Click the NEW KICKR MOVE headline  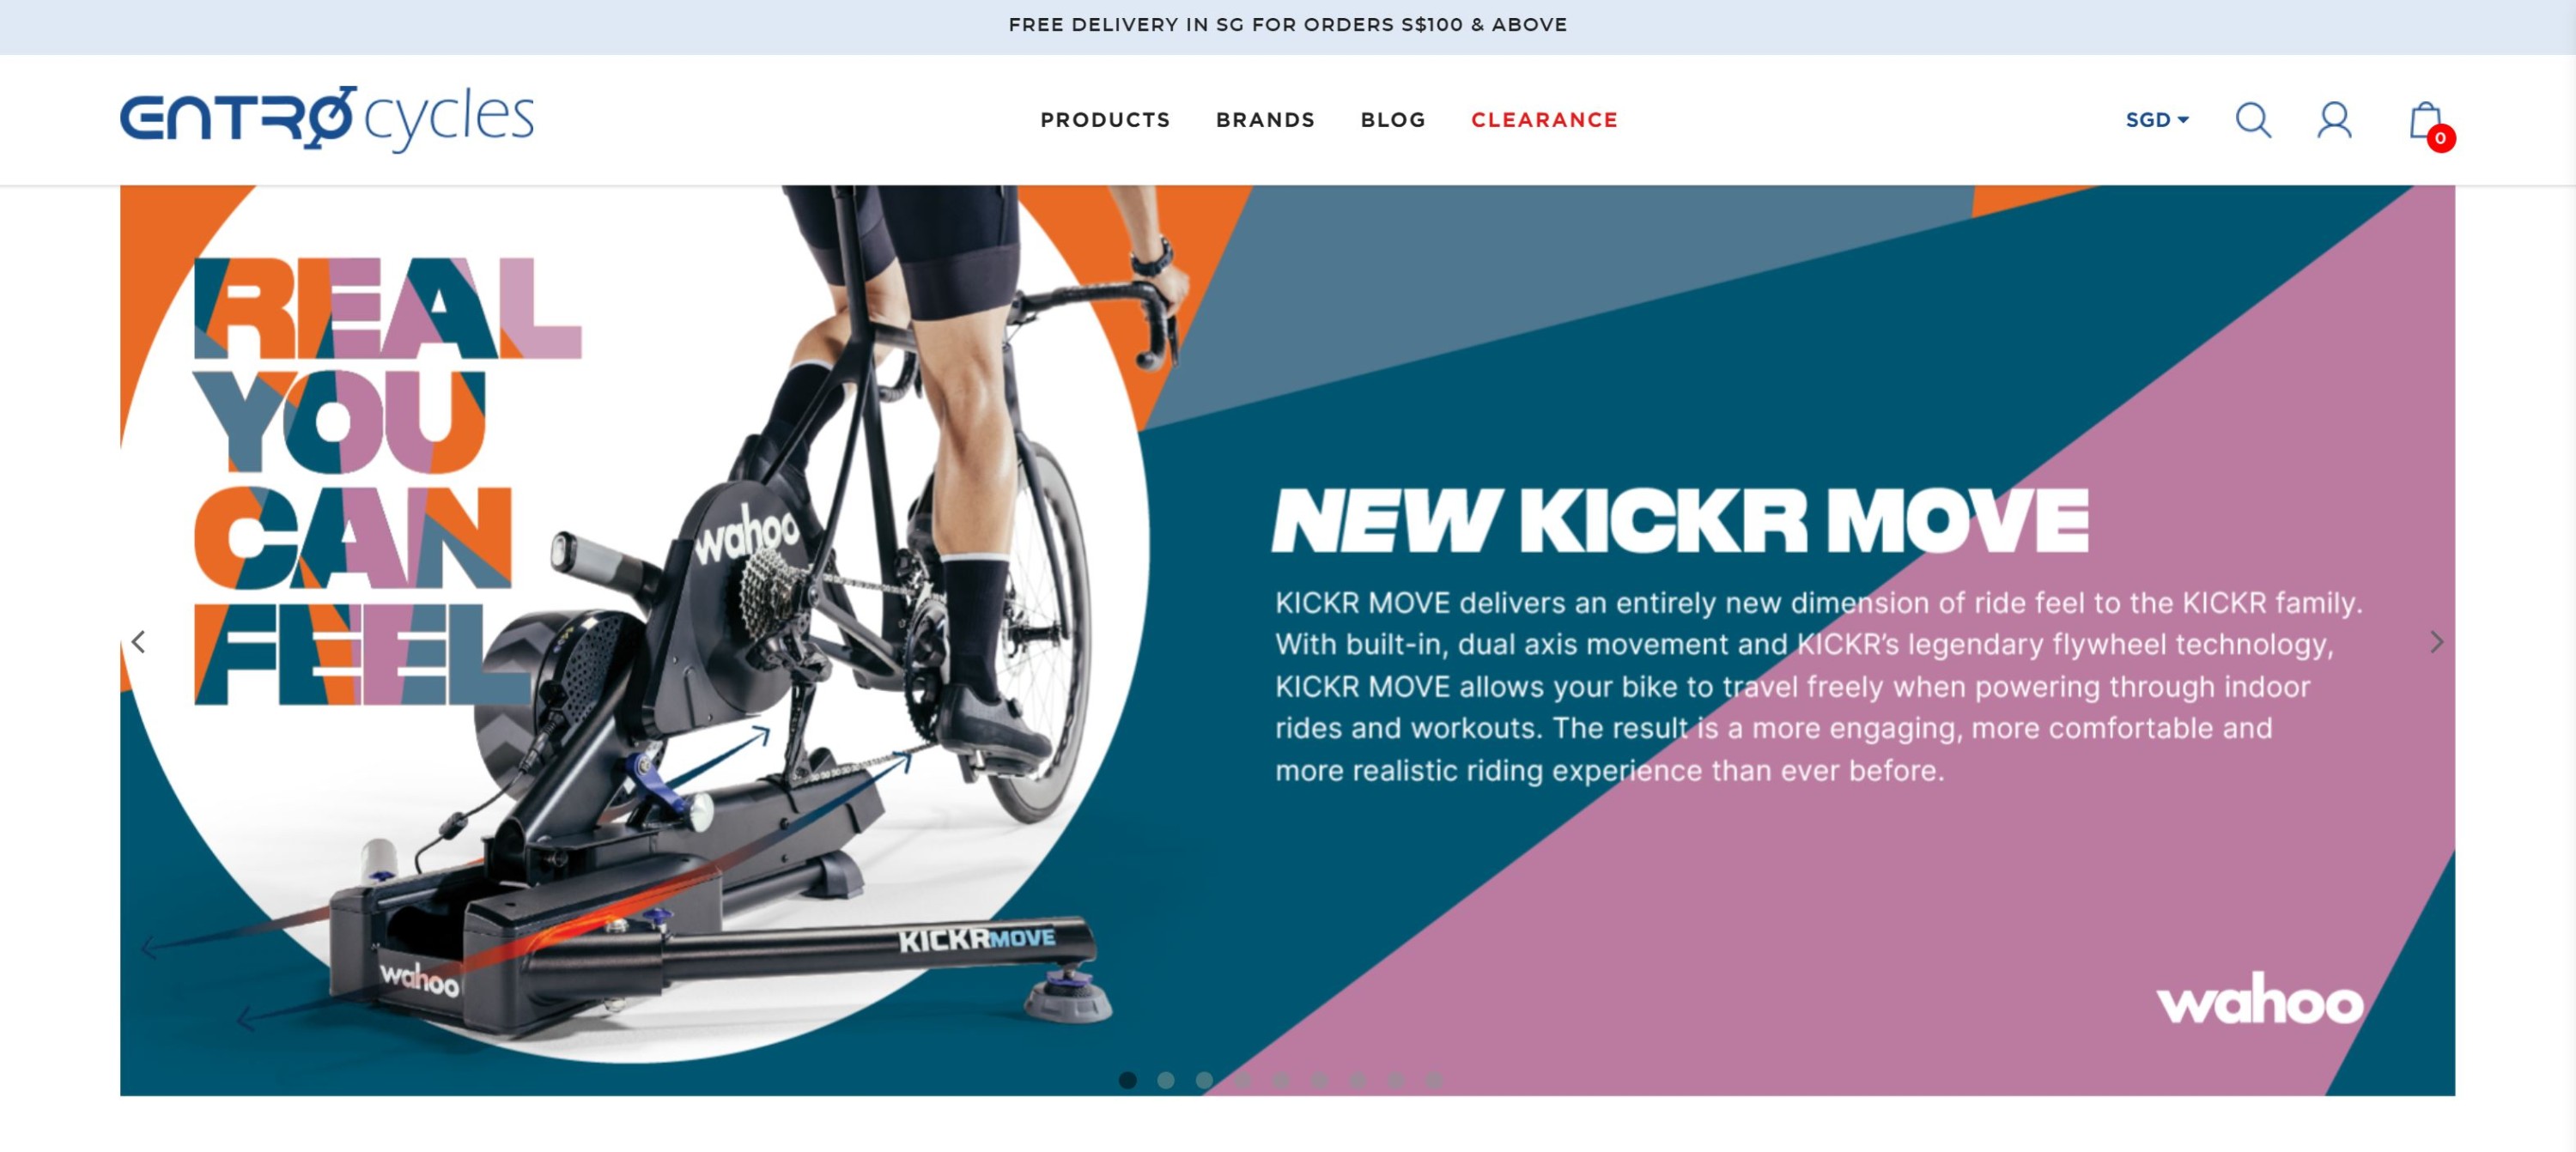tap(1680, 520)
